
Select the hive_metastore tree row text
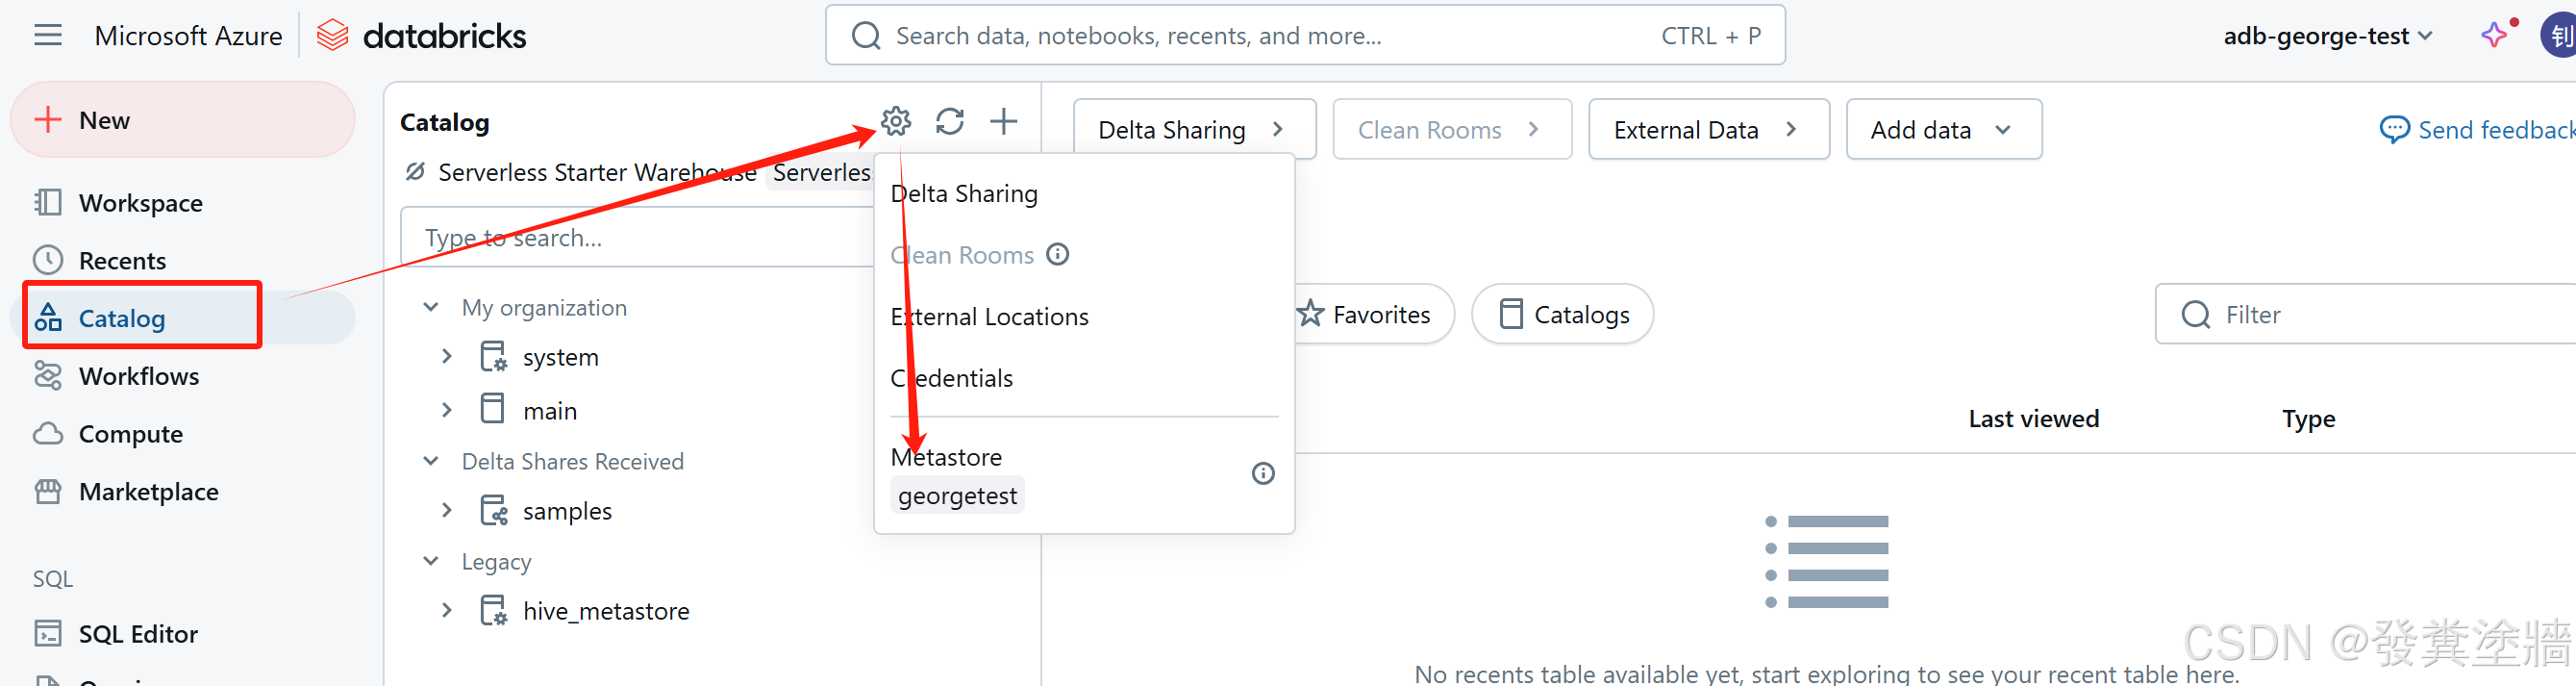(606, 611)
